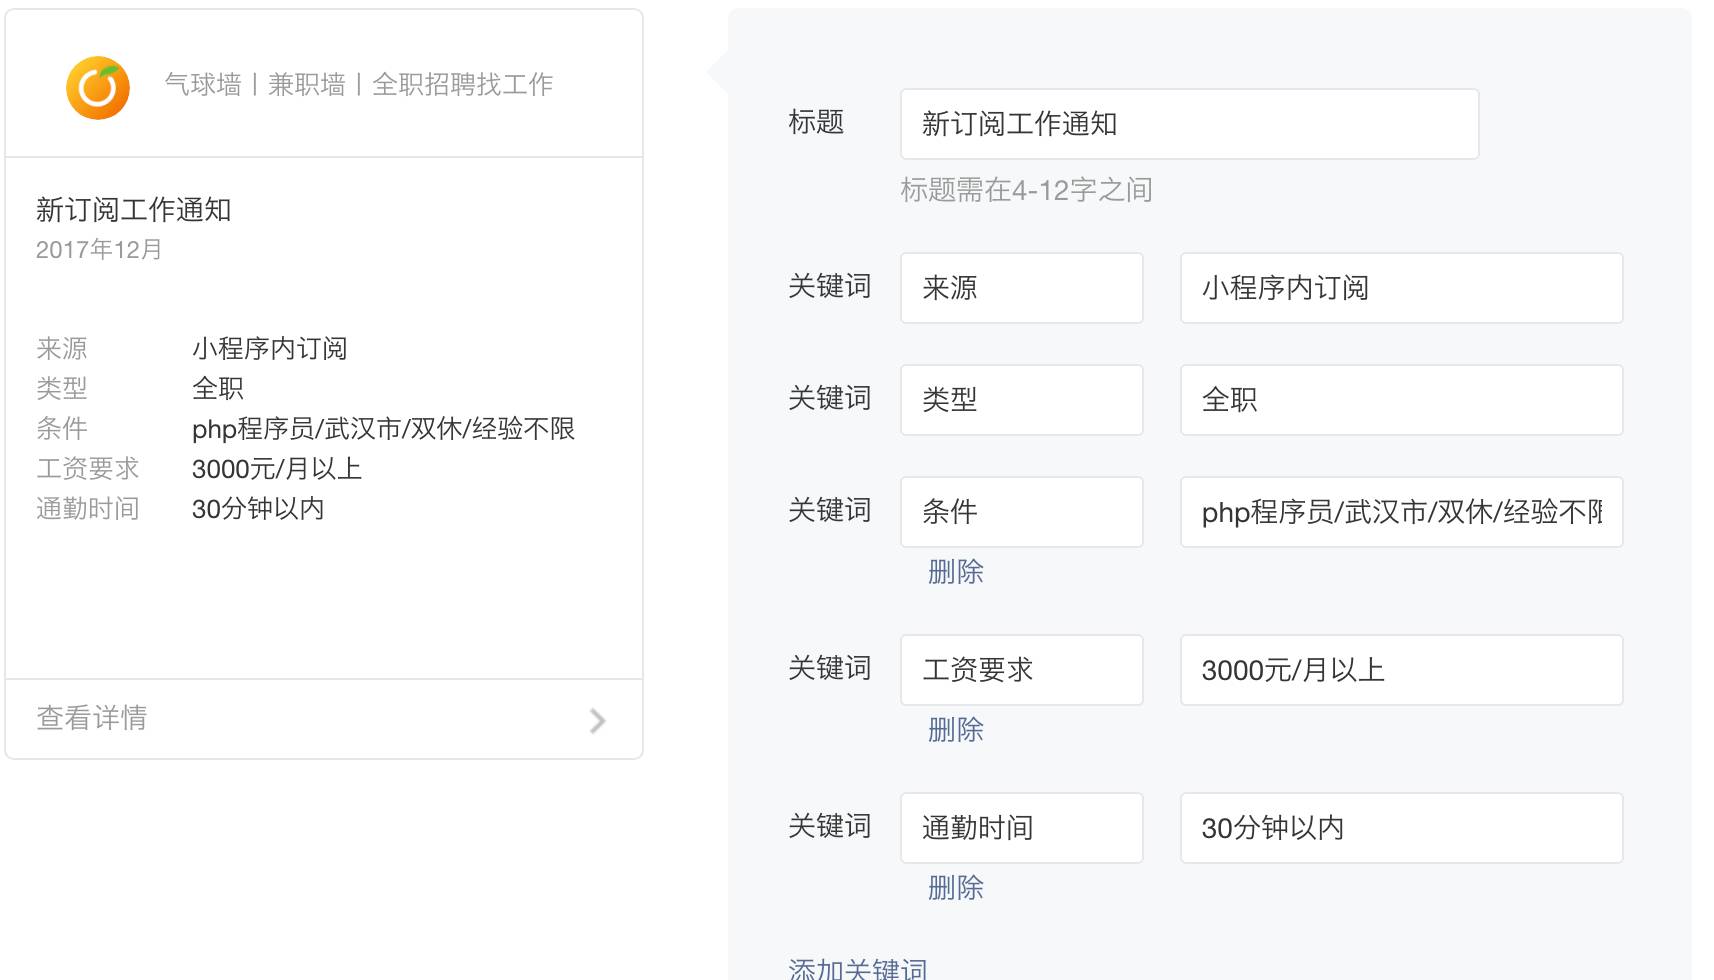
Task: Click the 小程序内订阅 keyword value field
Action: click(x=1400, y=288)
